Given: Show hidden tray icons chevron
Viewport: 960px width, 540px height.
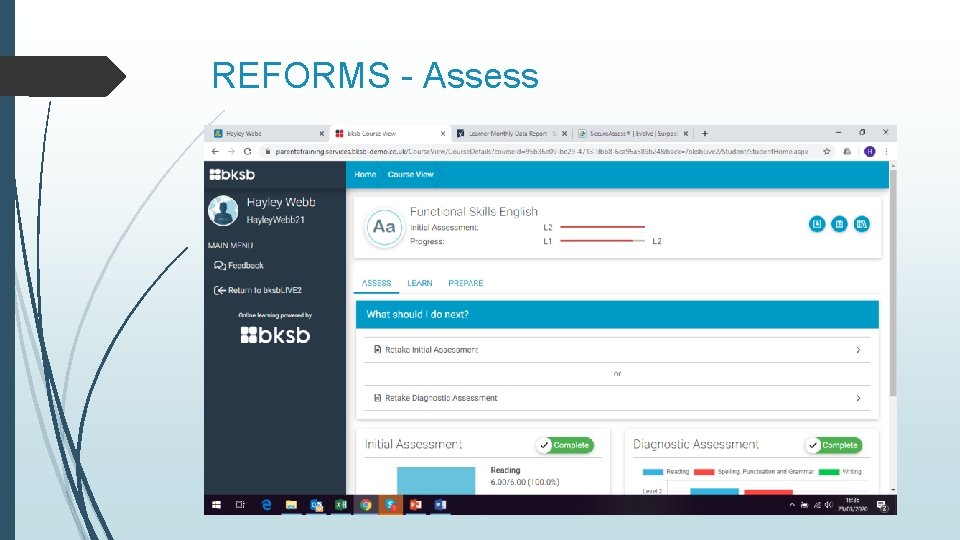Looking at the screenshot, I should (792, 505).
